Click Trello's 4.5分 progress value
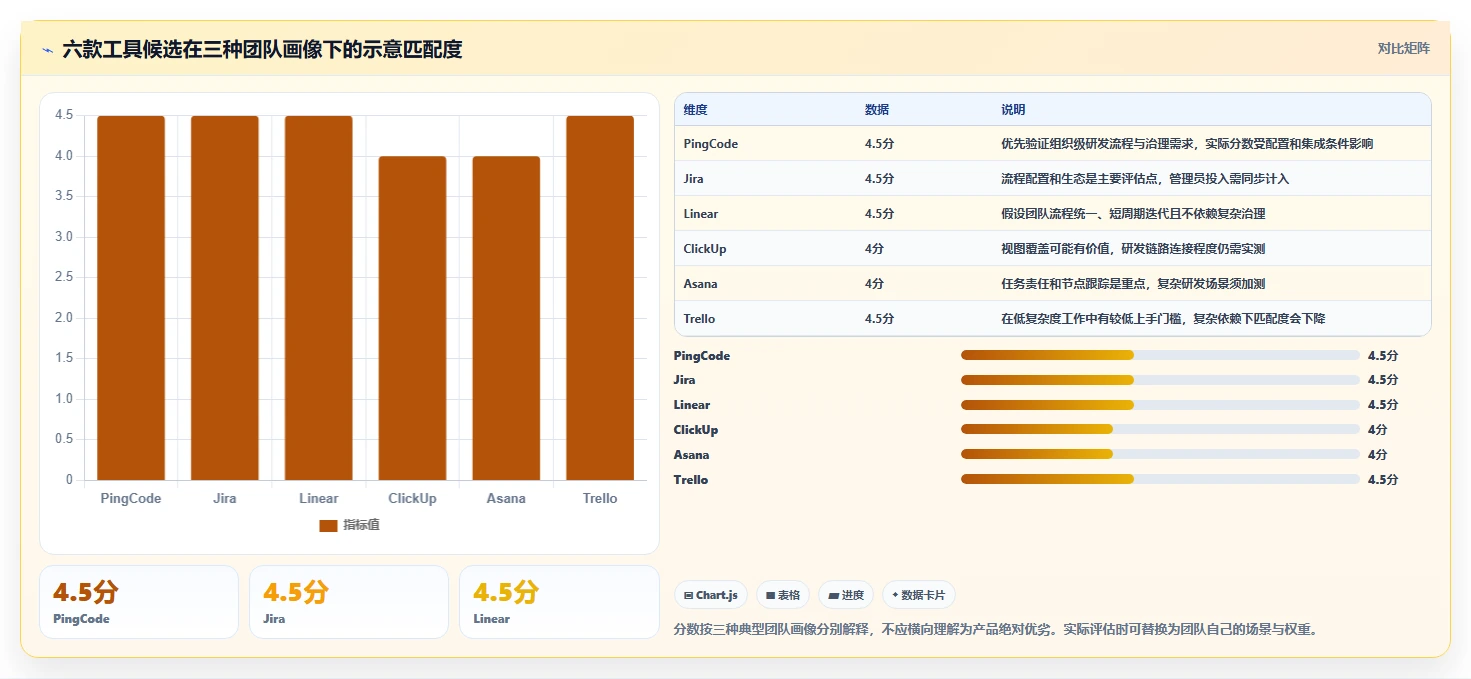The height and width of the screenshot is (679, 1471). tap(1383, 479)
